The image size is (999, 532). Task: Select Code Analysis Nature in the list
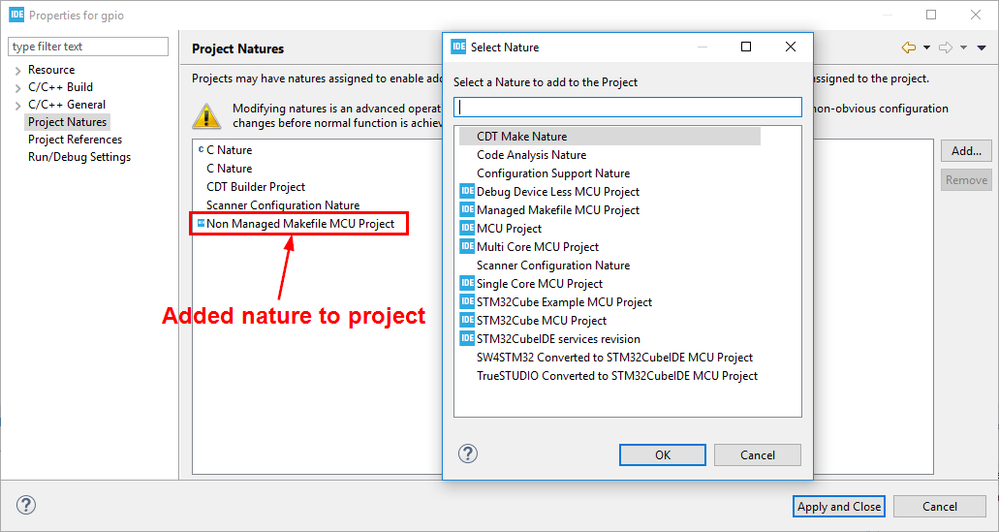coord(531,155)
